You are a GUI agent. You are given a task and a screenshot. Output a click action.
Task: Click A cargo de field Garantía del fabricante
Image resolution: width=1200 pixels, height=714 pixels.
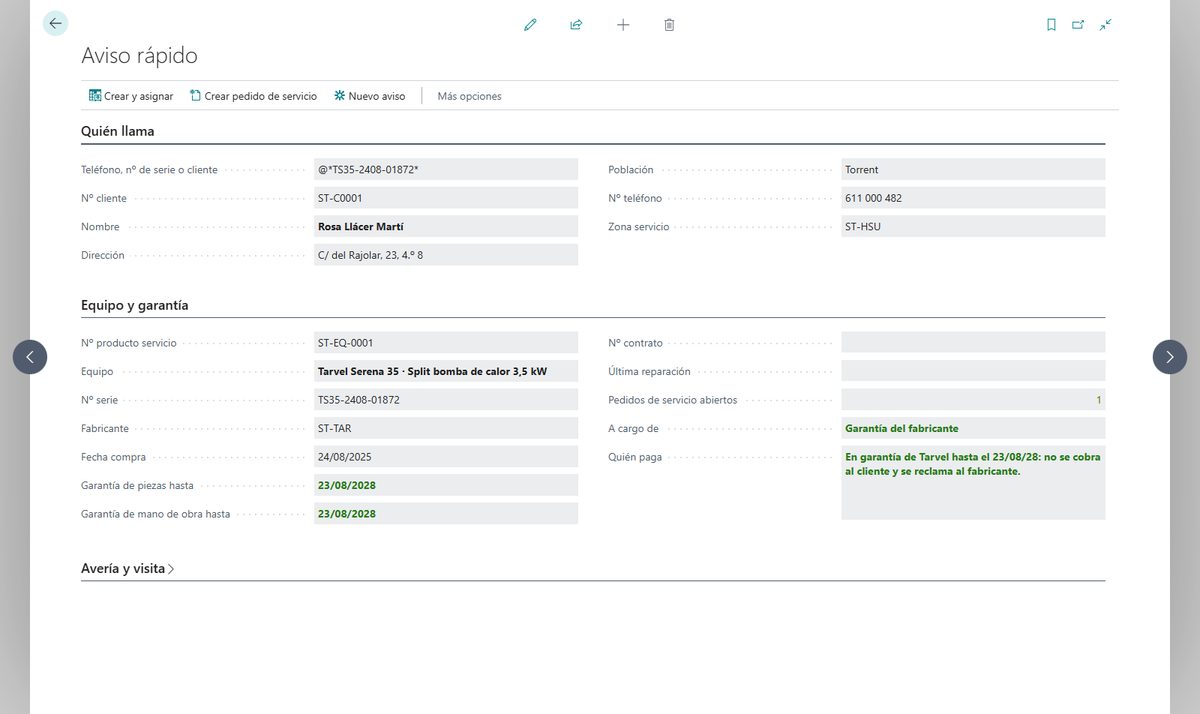pyautogui.click(x=973, y=428)
